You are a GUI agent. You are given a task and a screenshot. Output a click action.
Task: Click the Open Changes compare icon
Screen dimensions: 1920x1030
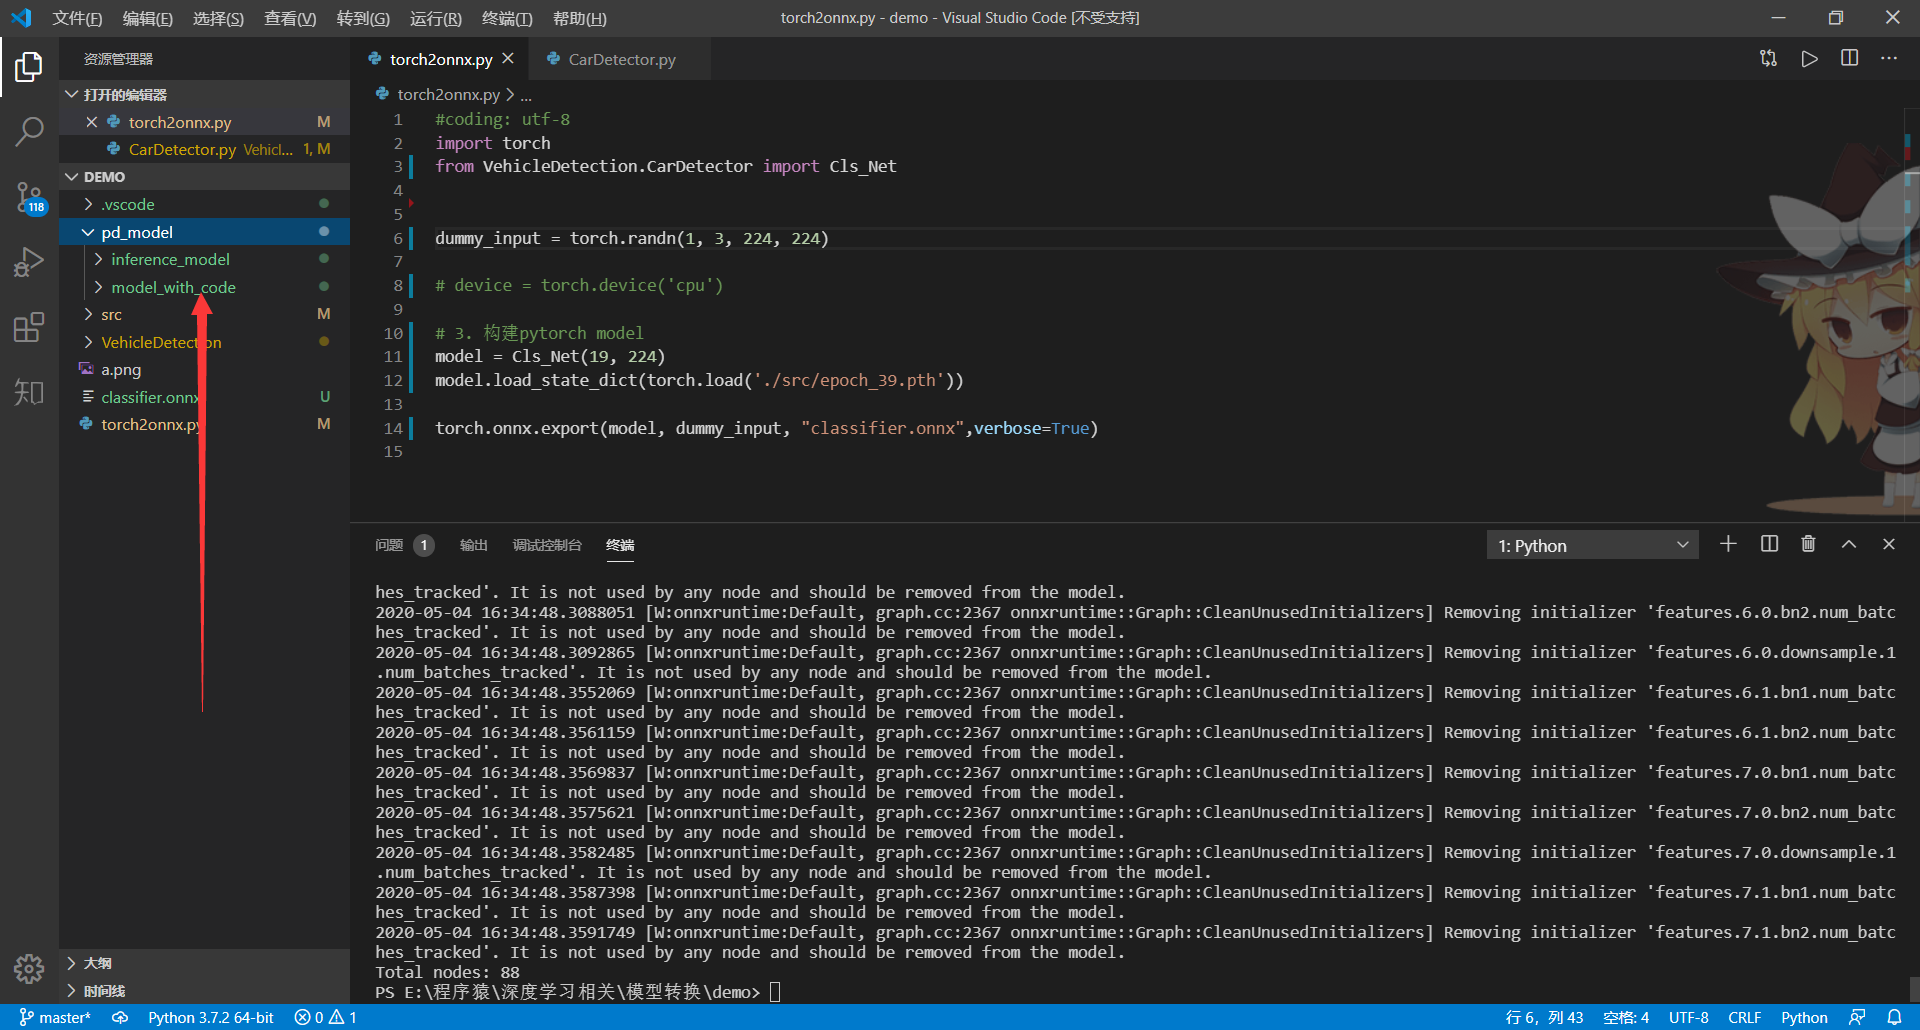click(1769, 59)
